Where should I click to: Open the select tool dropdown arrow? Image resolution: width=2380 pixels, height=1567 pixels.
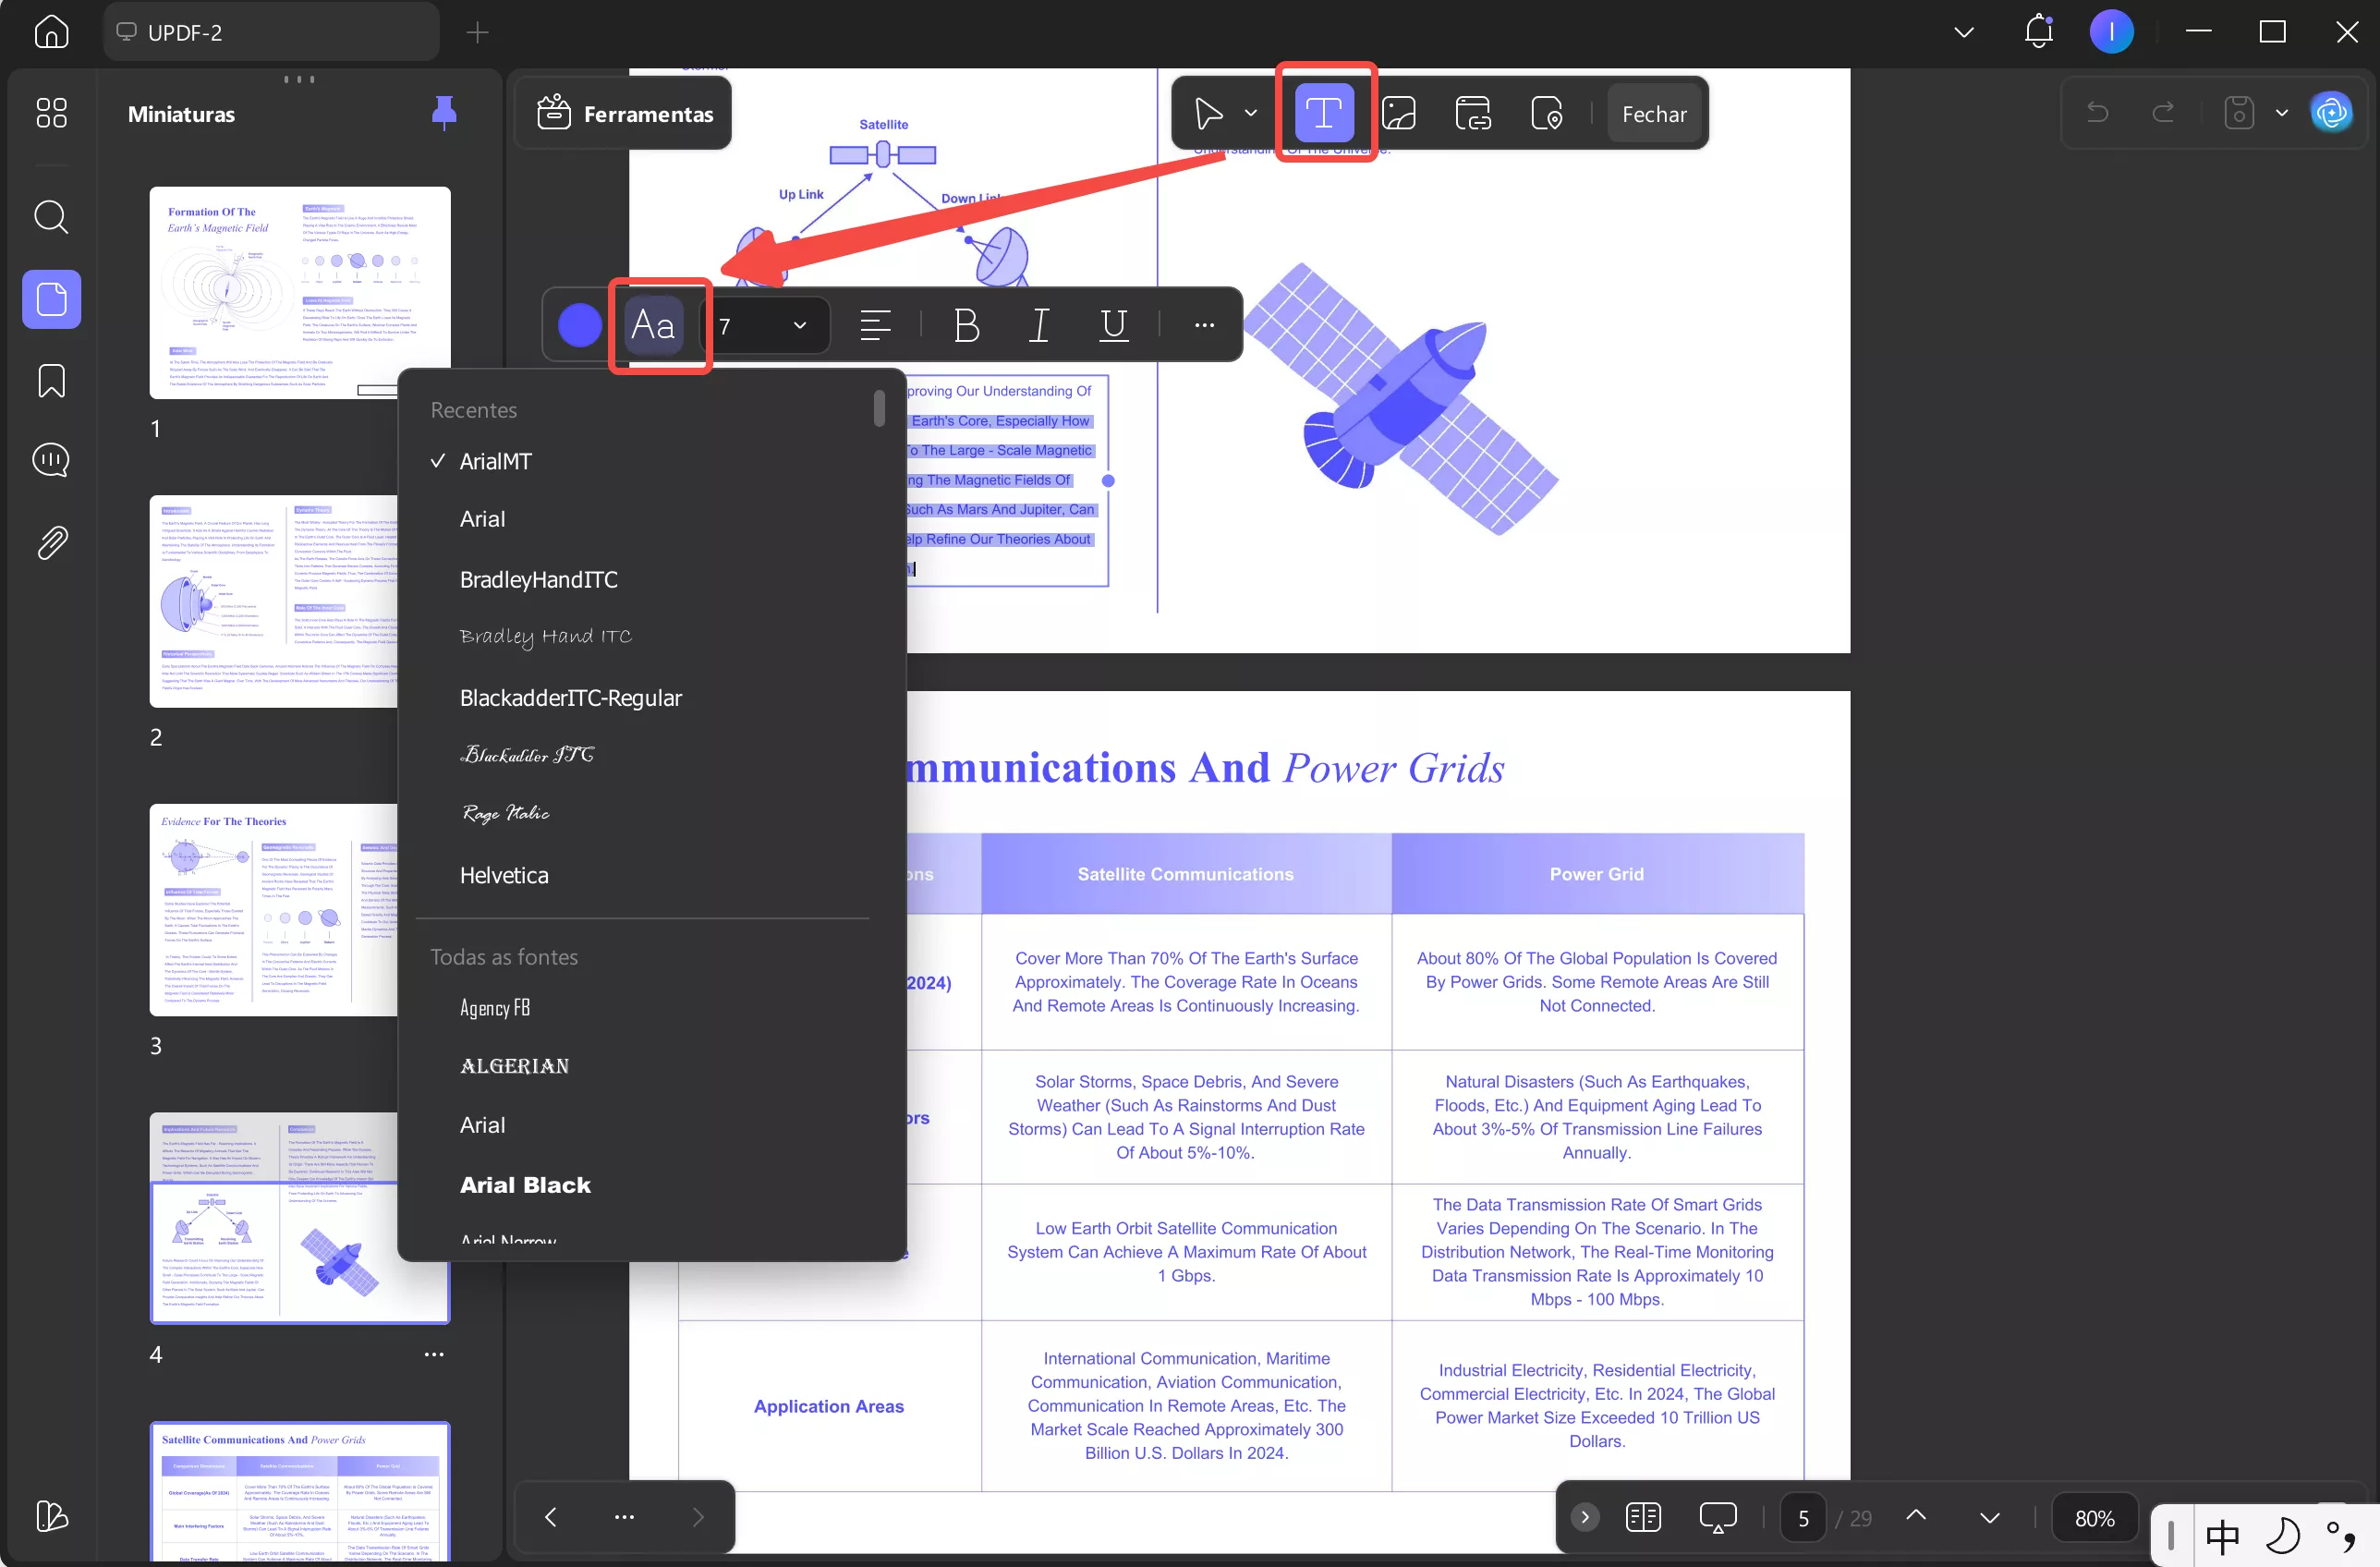tap(1250, 113)
